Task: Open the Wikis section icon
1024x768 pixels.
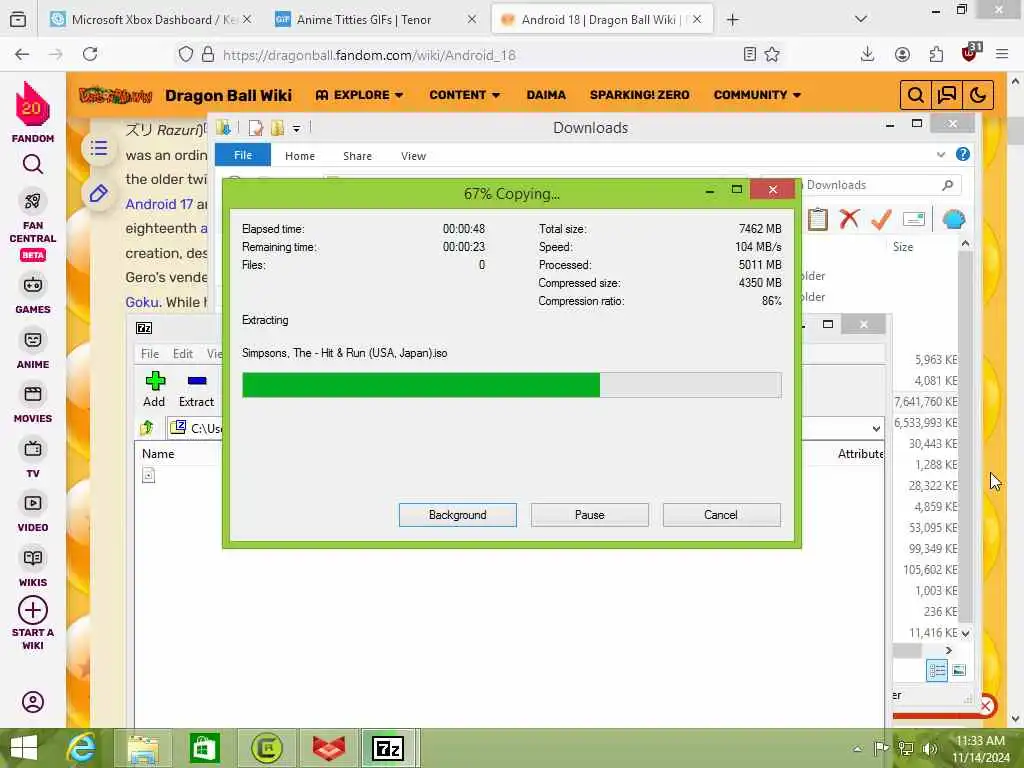Action: 33,558
